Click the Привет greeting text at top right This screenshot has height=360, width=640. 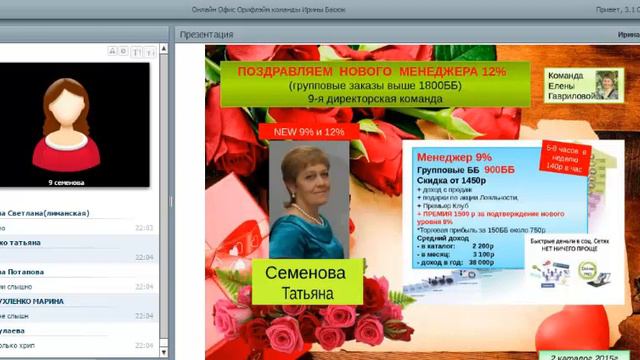click(618, 9)
